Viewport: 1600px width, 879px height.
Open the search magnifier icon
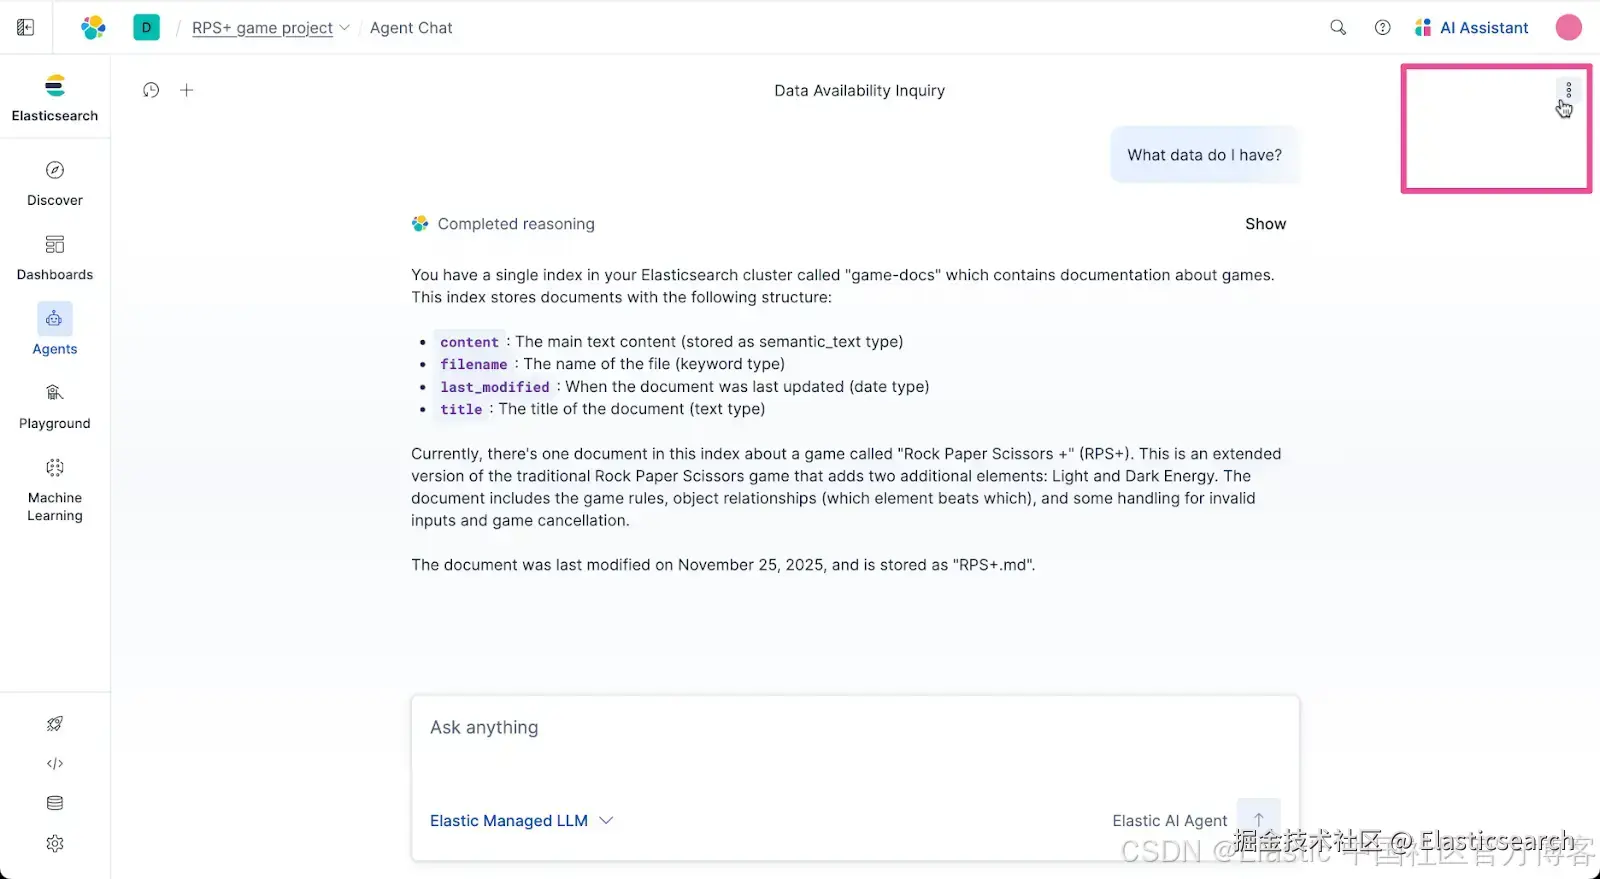[1338, 28]
